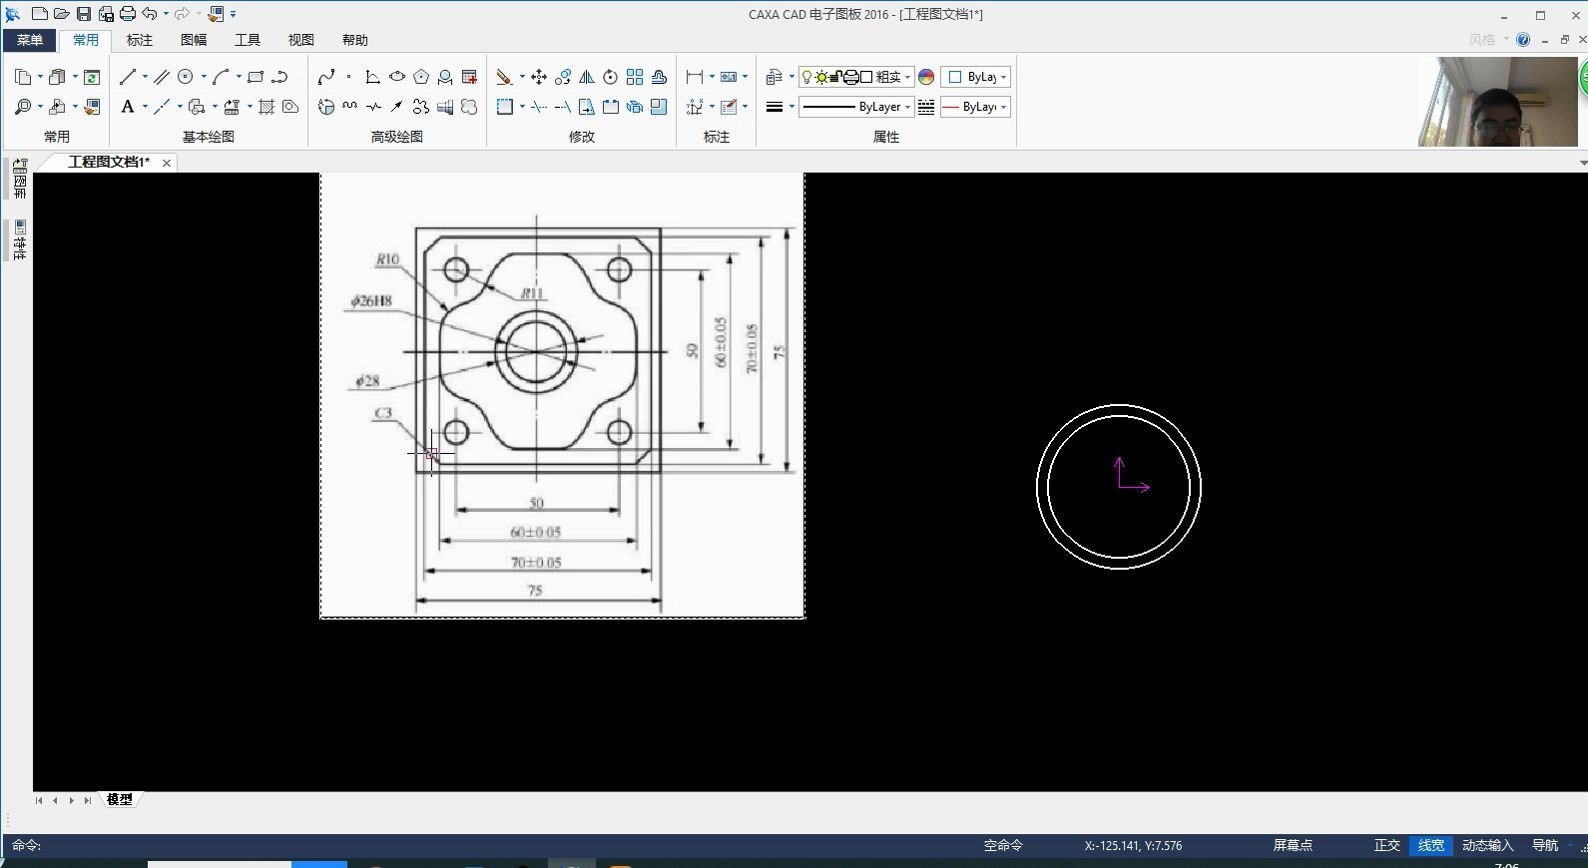The width and height of the screenshot is (1588, 868).
Task: Switch to the 图幅 ribbon tab
Action: [x=194, y=40]
